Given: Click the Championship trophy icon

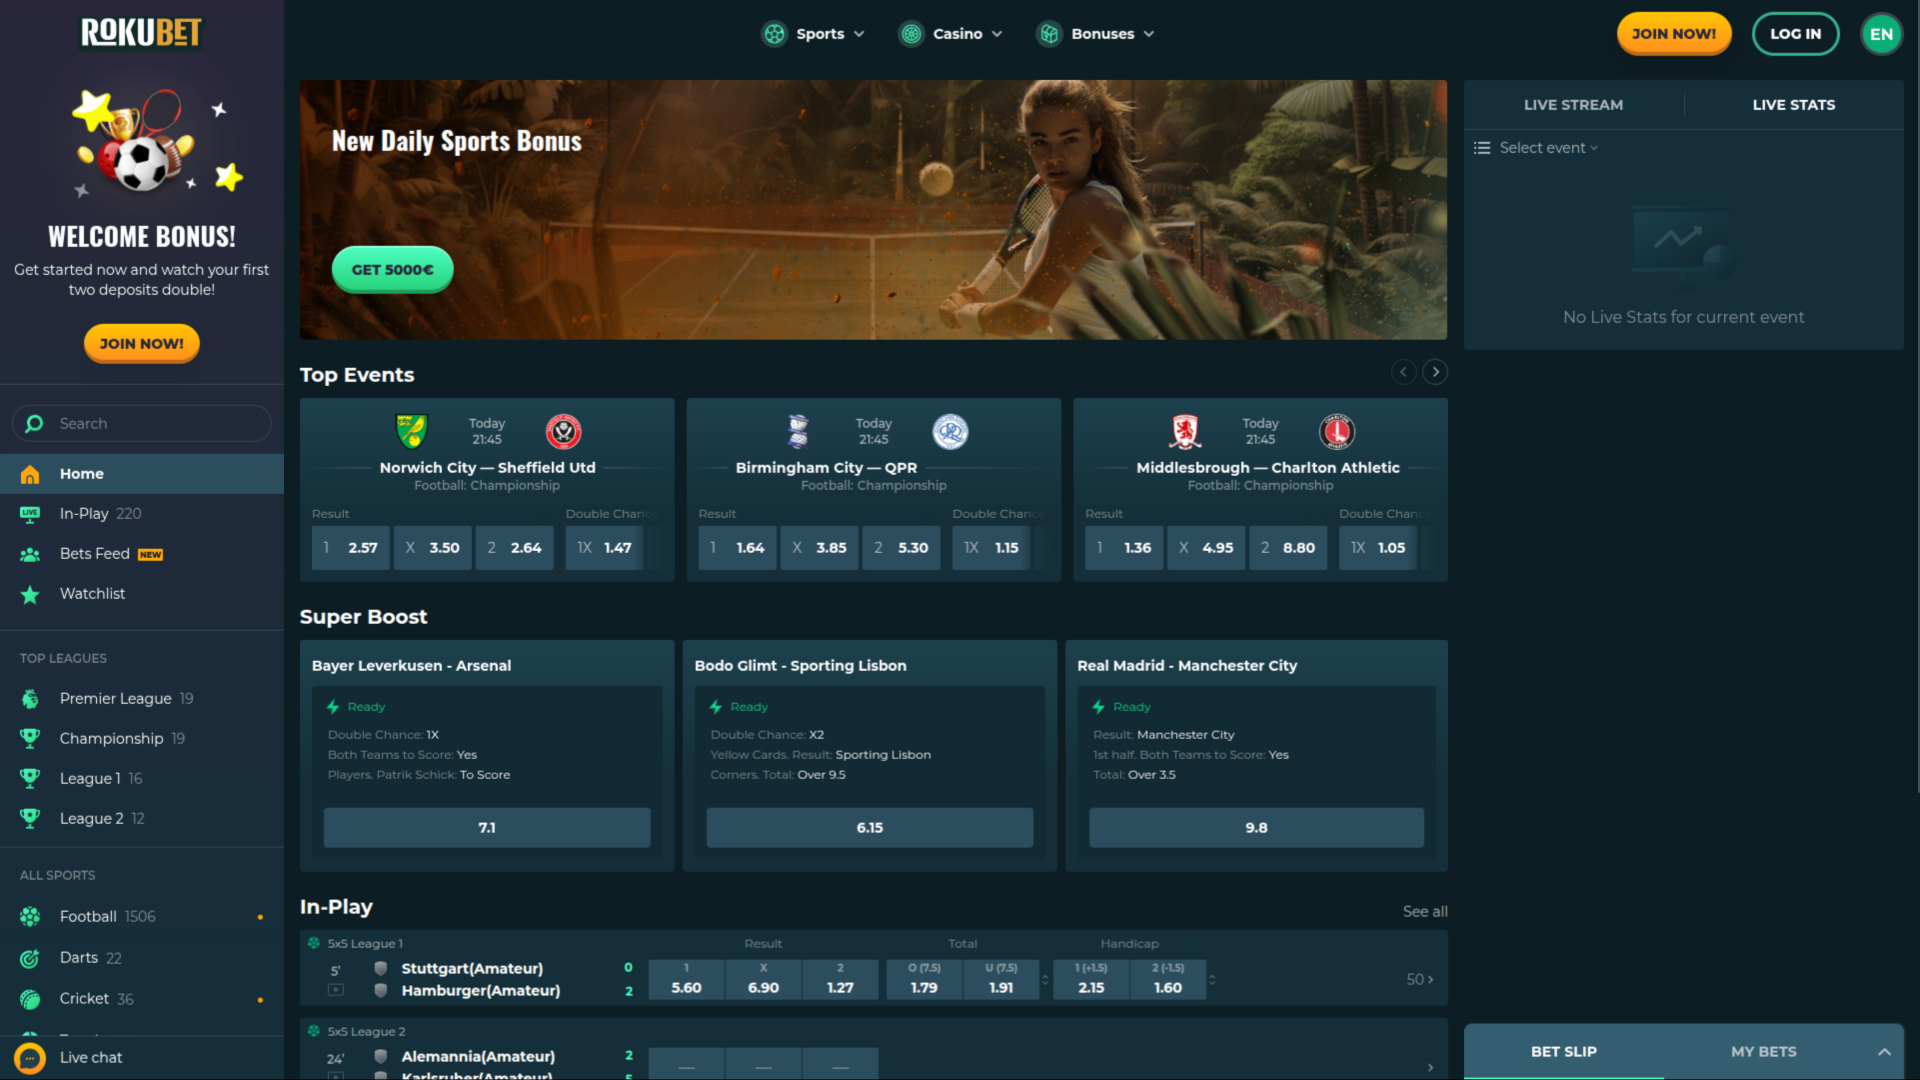Looking at the screenshot, I should (x=30, y=739).
